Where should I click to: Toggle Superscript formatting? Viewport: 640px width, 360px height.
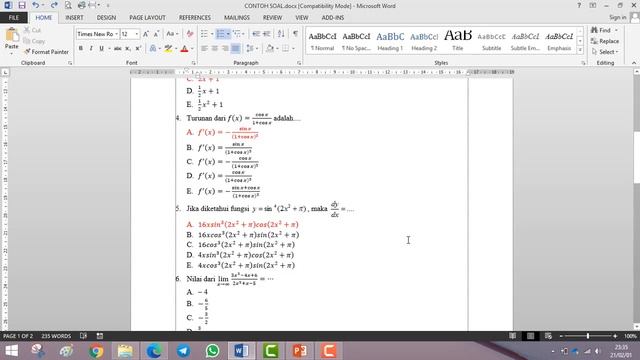tap(138, 49)
